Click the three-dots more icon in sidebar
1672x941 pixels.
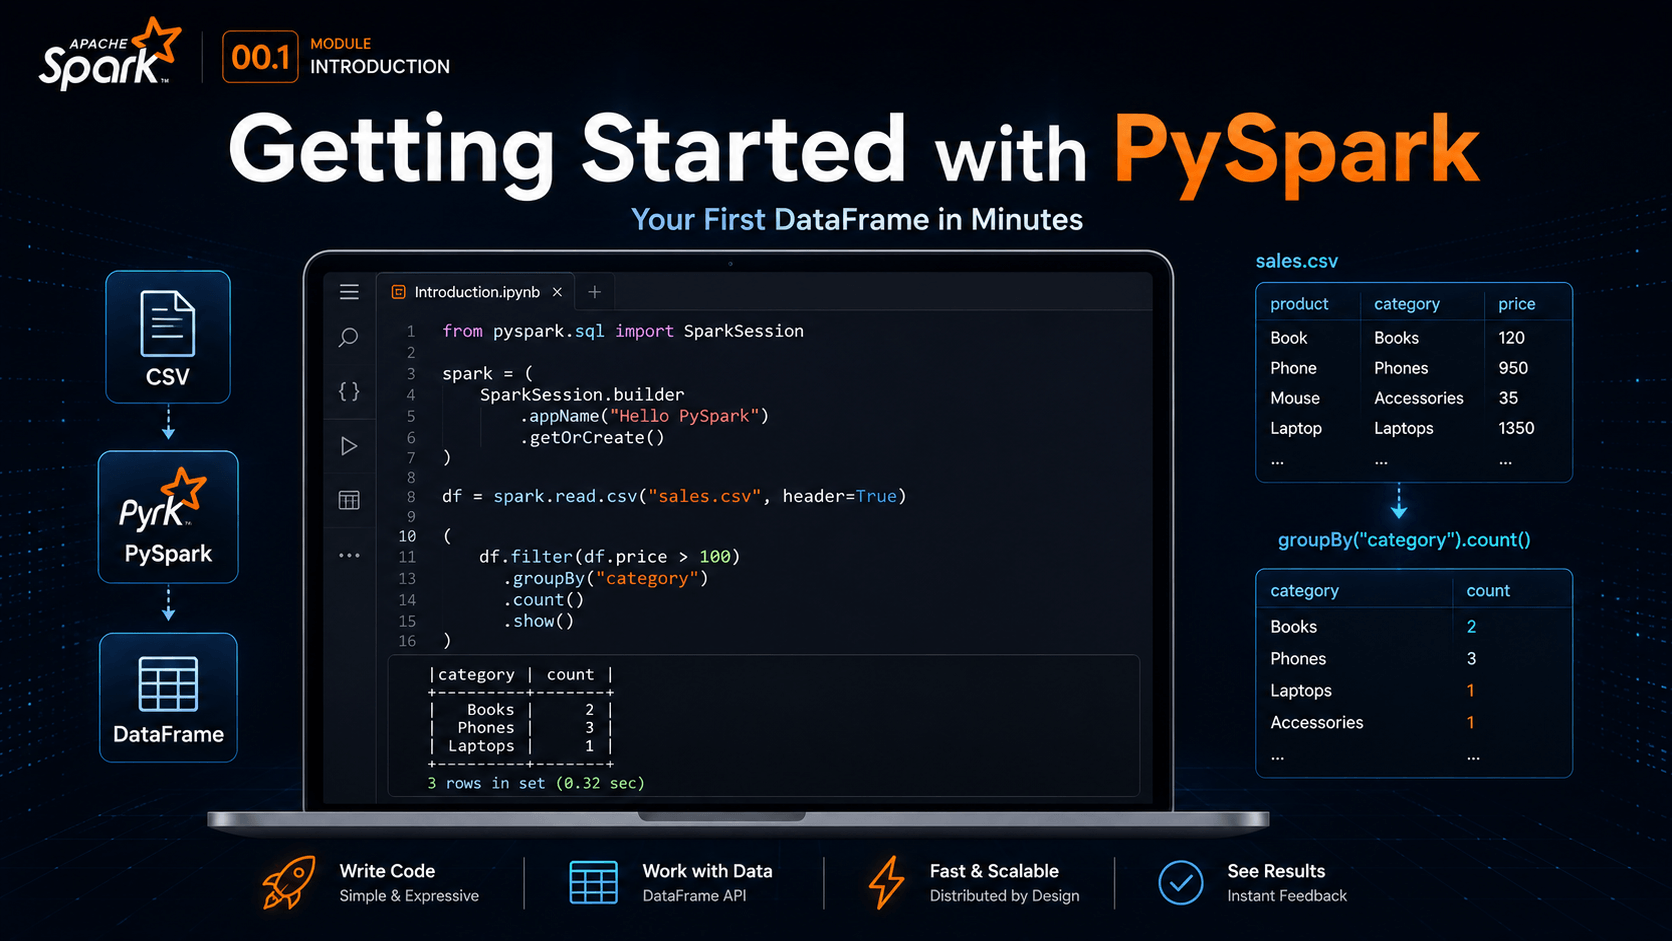(x=349, y=555)
